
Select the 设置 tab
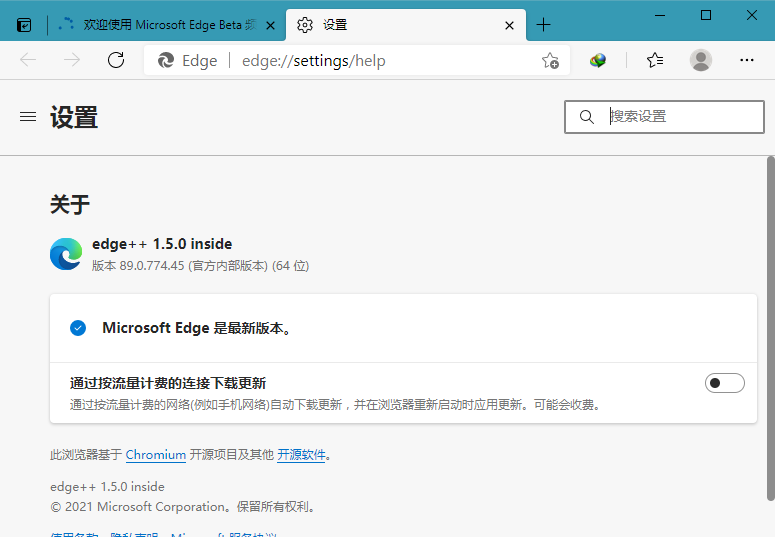(405, 25)
